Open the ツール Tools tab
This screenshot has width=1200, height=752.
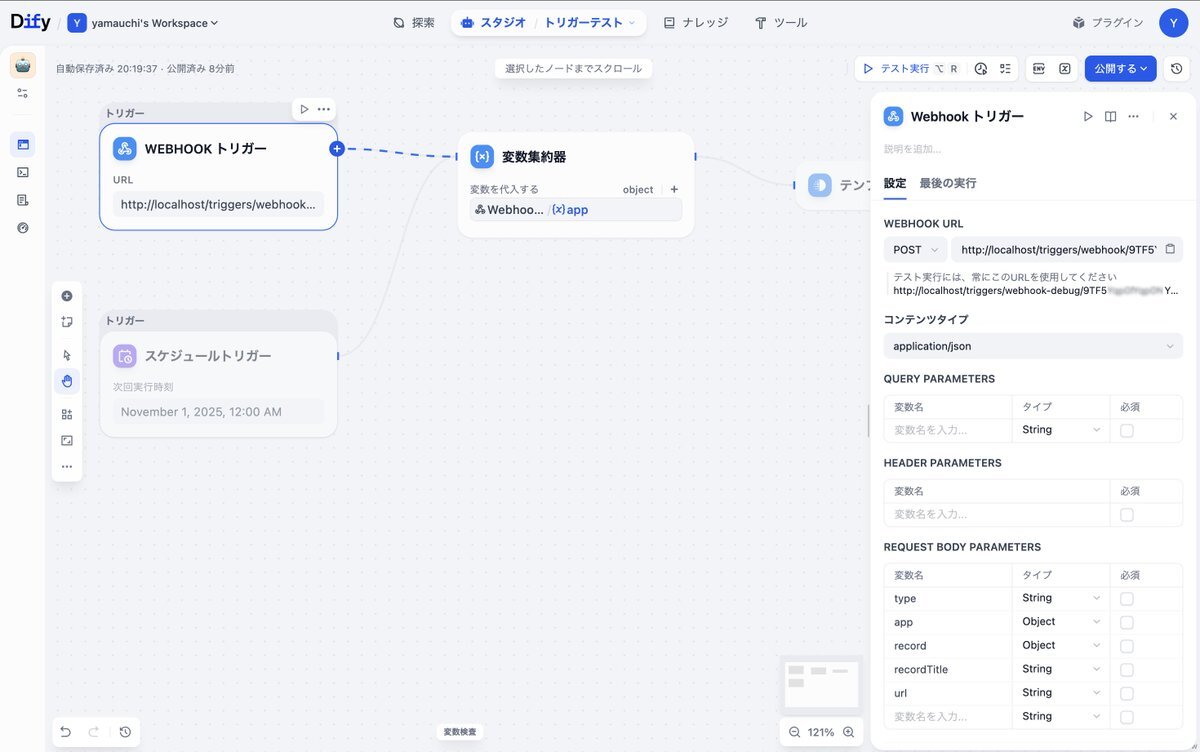tap(781, 22)
